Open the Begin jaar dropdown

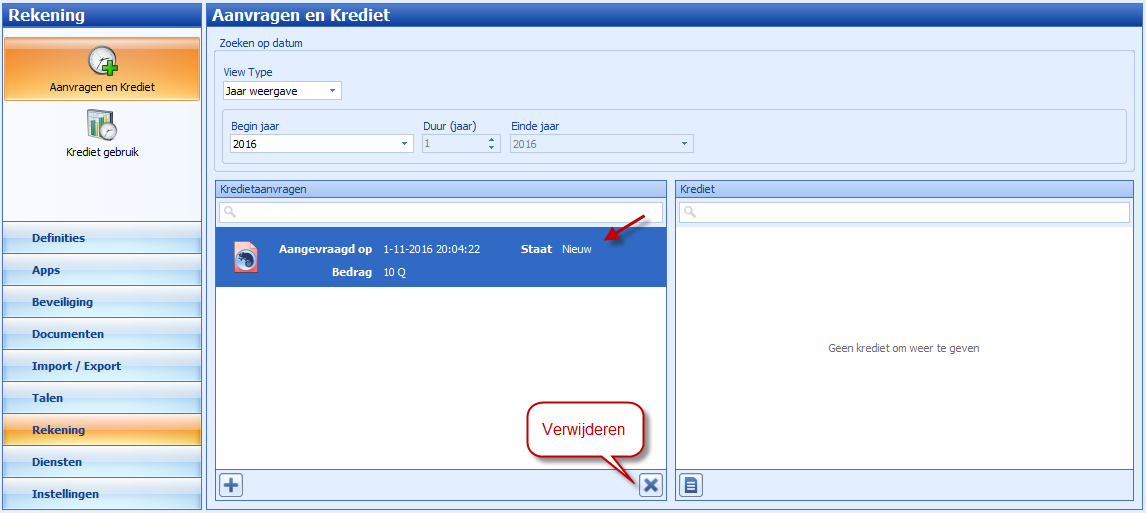click(x=405, y=144)
